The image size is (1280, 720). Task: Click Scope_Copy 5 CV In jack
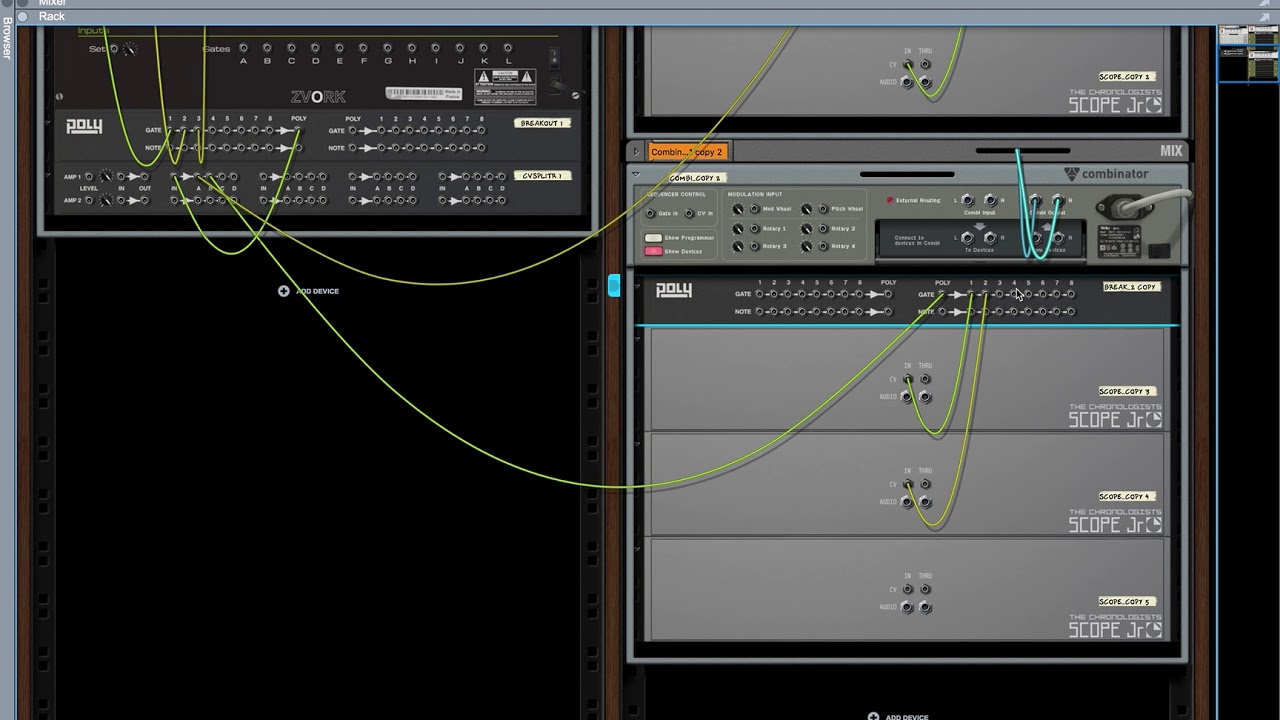pyautogui.click(x=908, y=590)
